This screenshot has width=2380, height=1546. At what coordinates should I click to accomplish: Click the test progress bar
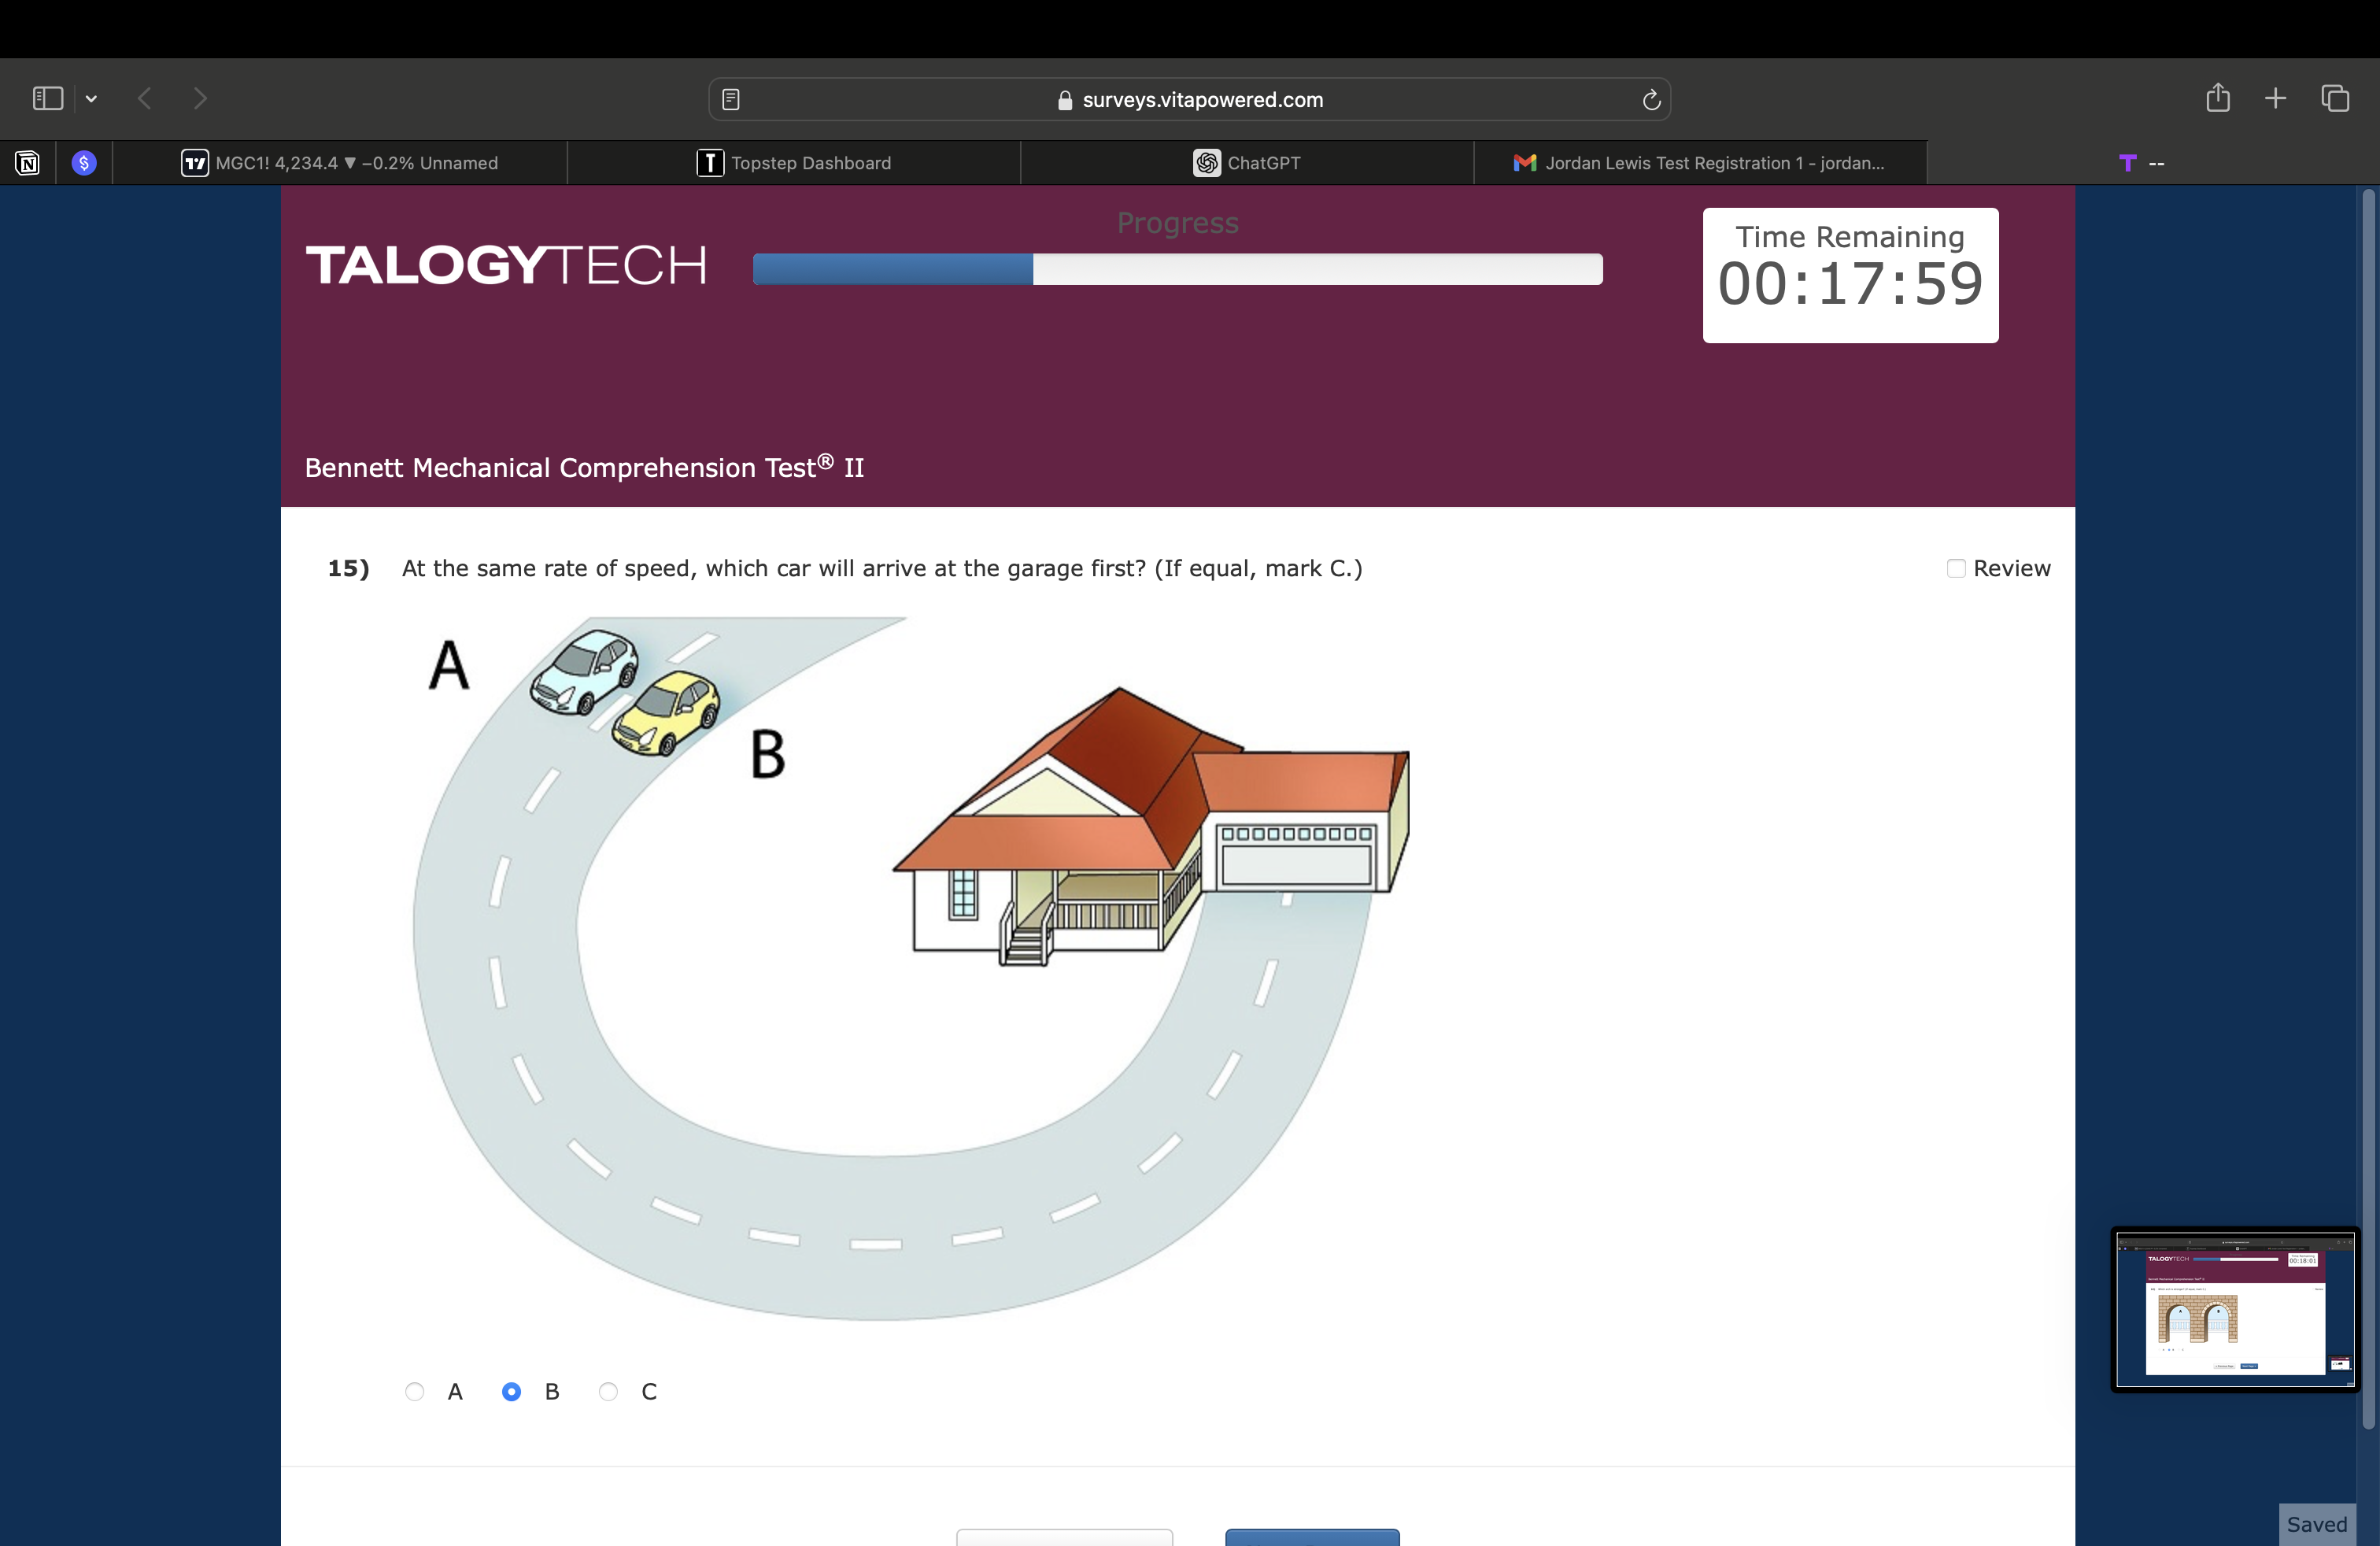(x=1177, y=269)
